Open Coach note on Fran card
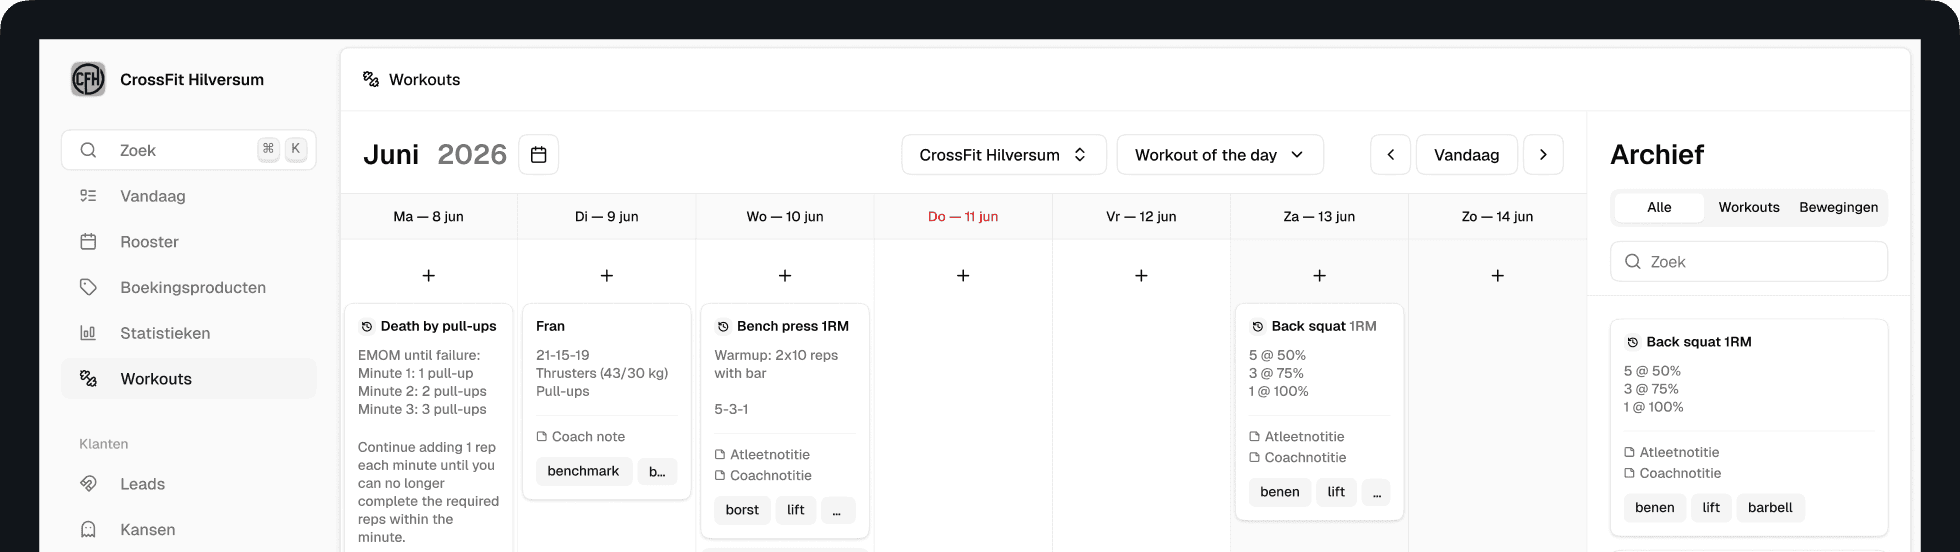 581,437
